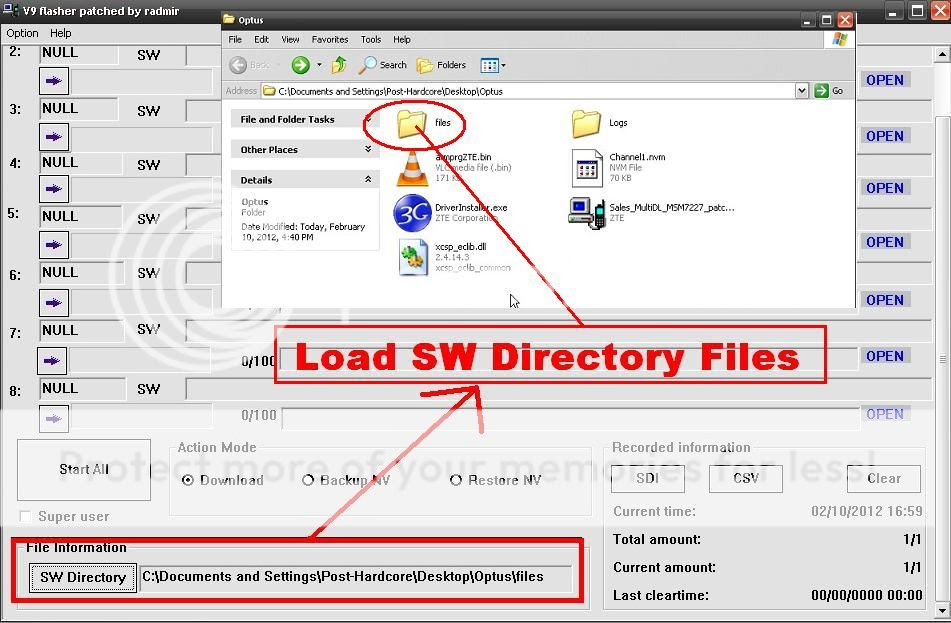Open the Views dropdown arrow
Screen dimensions: 951x623
tap(503, 65)
